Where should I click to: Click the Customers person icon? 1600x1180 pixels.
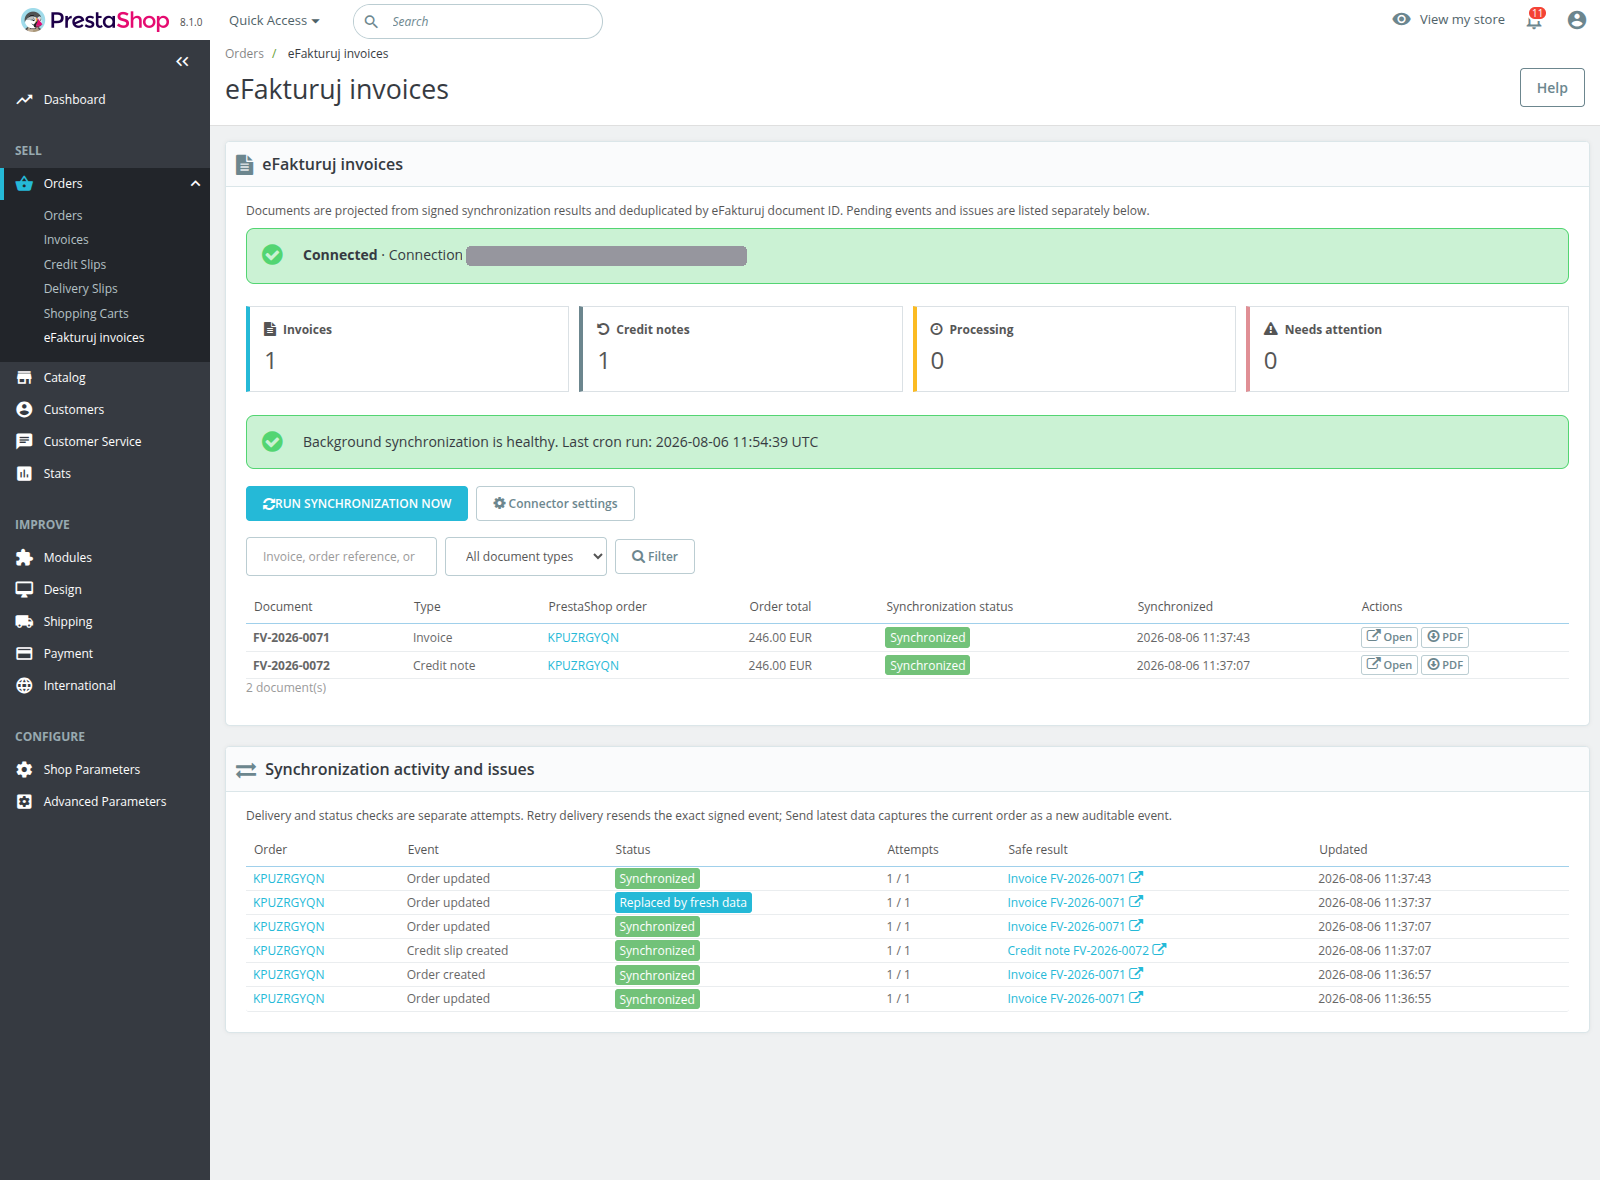coord(24,410)
